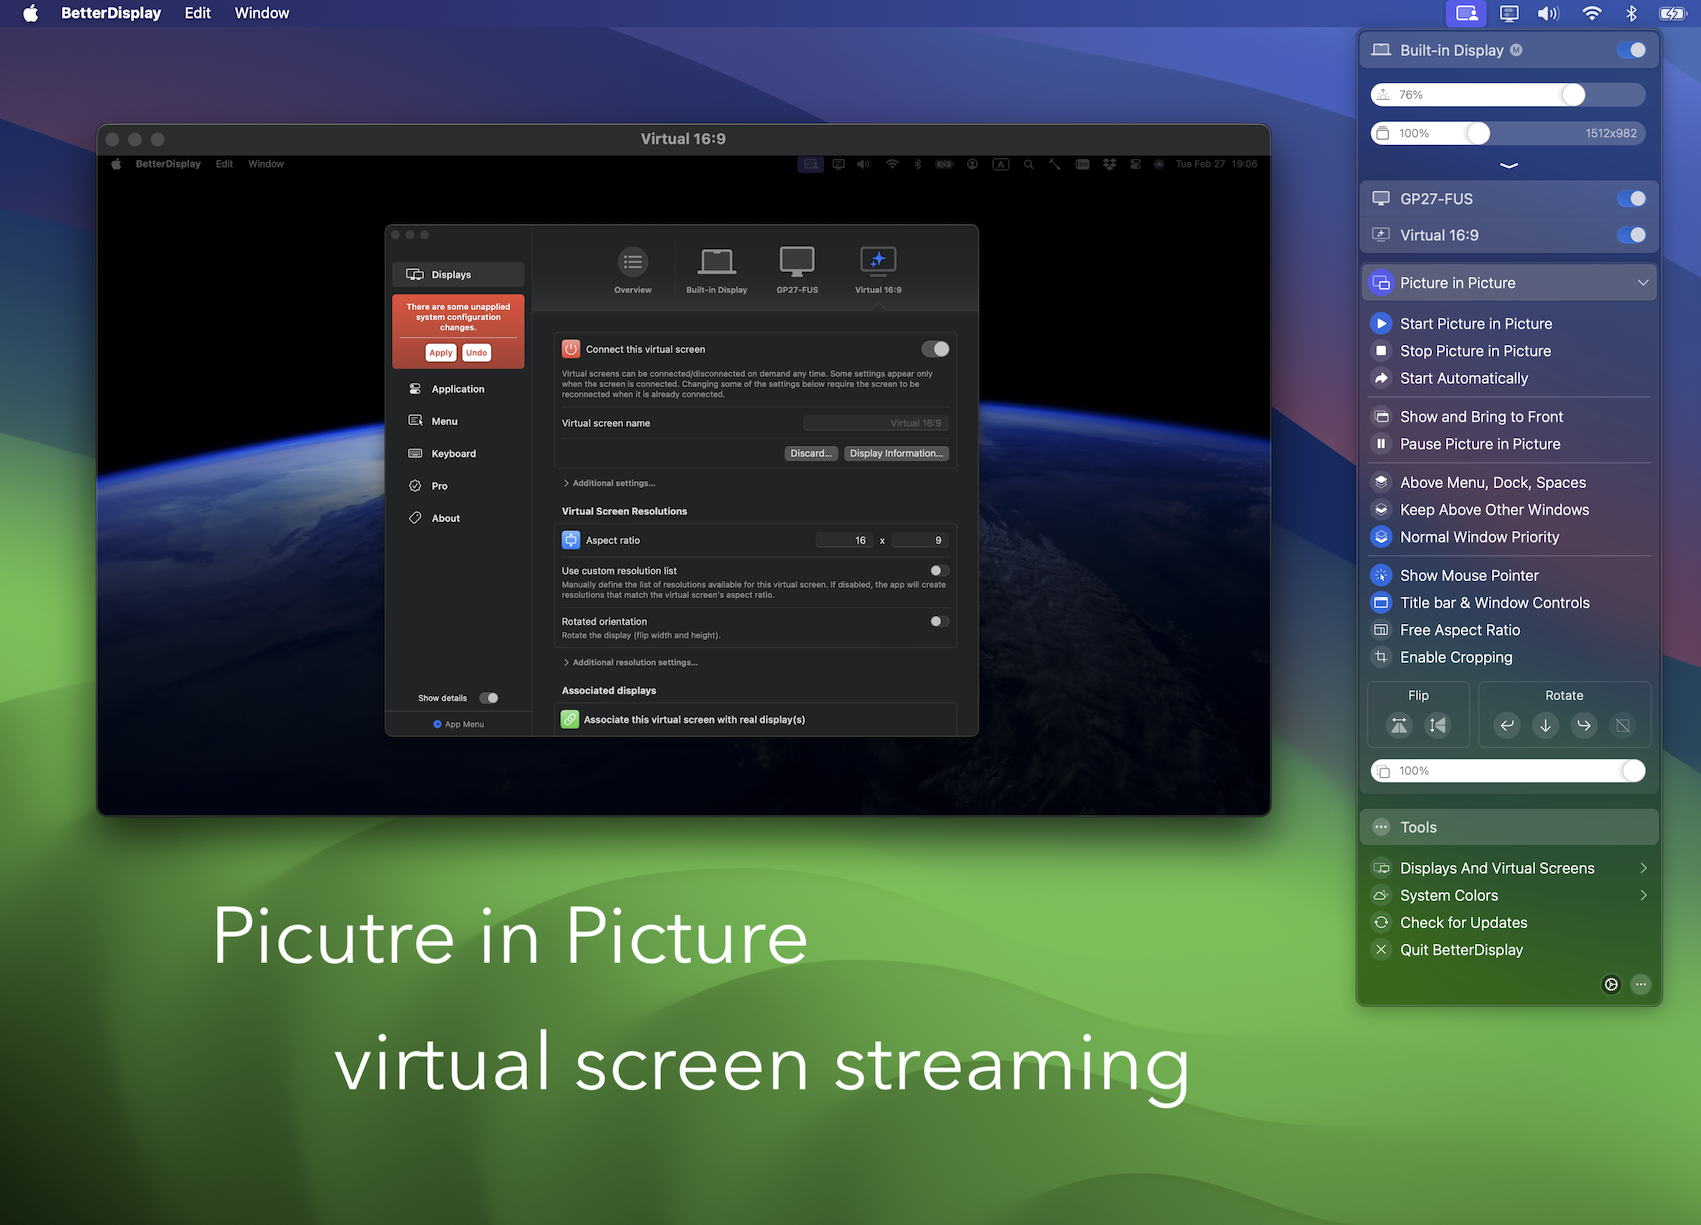Open the Window menu
The height and width of the screenshot is (1225, 1701).
click(261, 13)
